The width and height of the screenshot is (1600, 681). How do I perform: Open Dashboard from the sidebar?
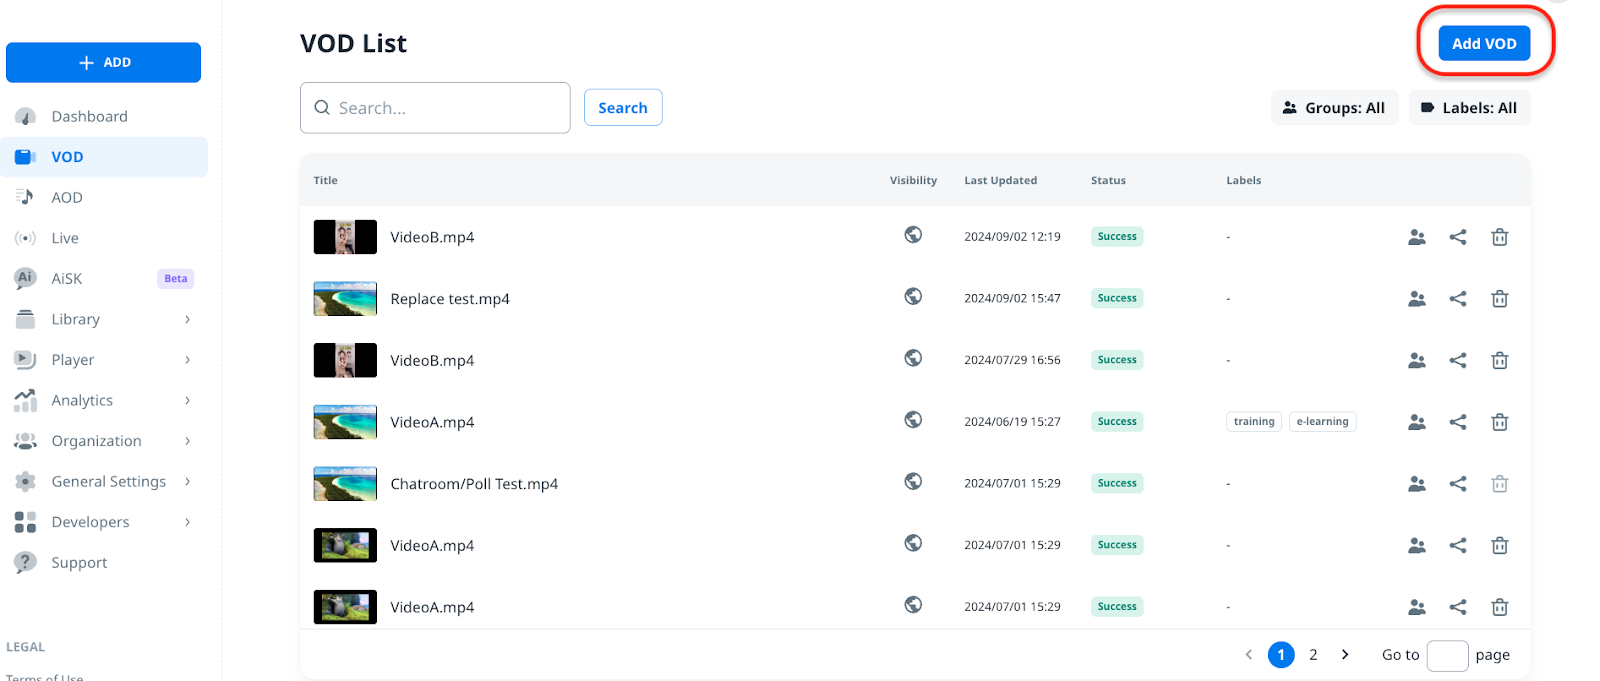point(89,117)
